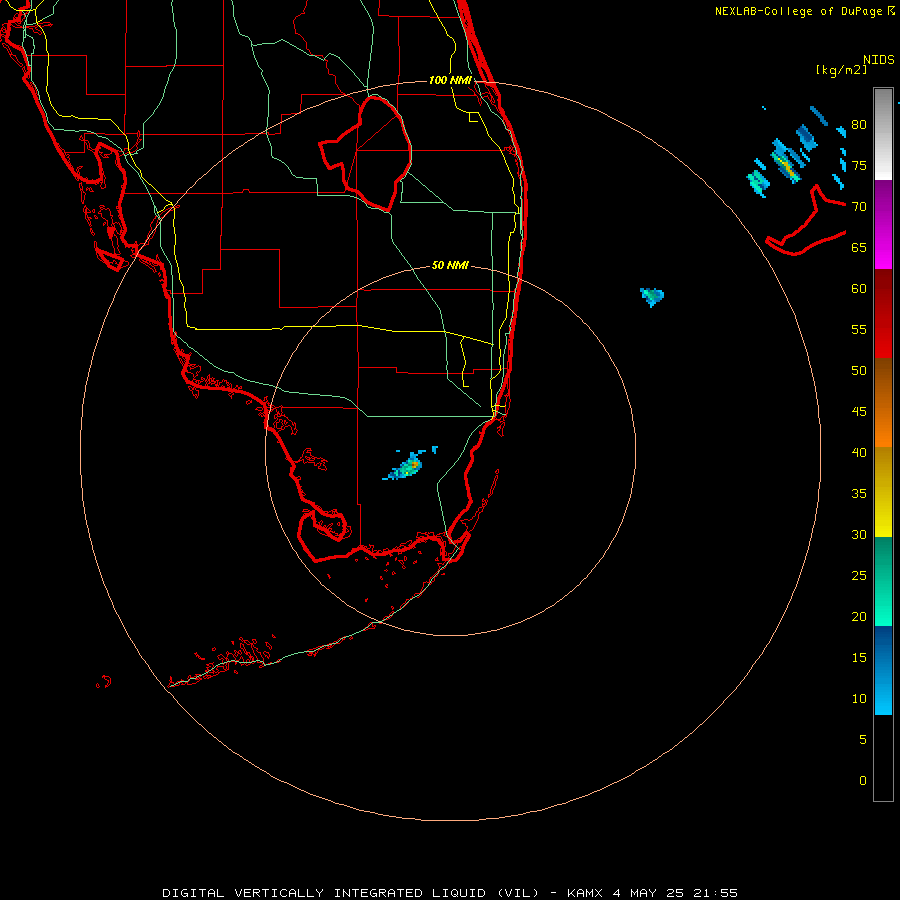Click the Bahamas island outline
The width and height of the screenshot is (900, 900).
coord(806,220)
